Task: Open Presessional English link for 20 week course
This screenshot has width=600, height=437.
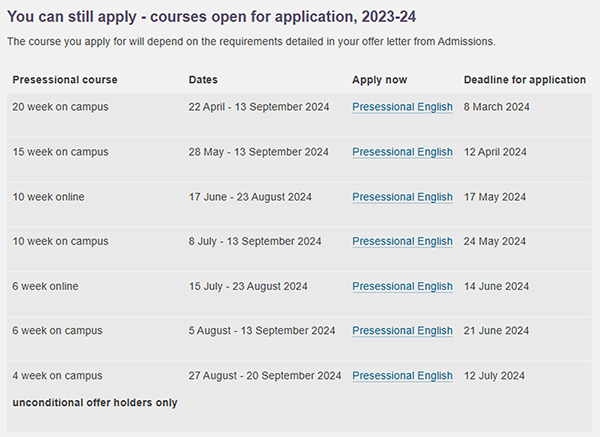Action: [402, 107]
